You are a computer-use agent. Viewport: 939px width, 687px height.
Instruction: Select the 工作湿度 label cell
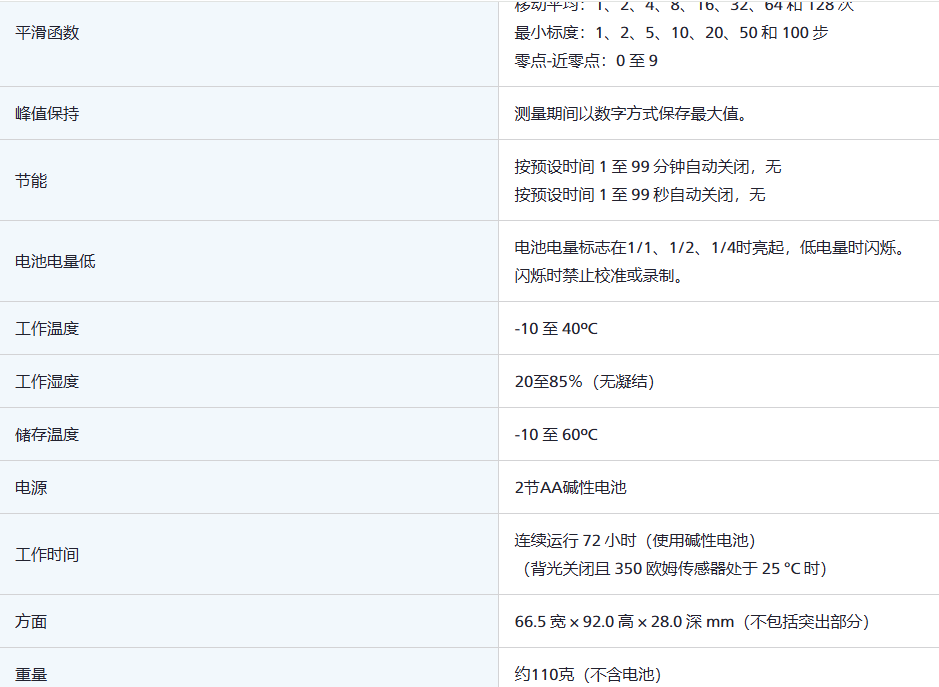click(x=47, y=382)
